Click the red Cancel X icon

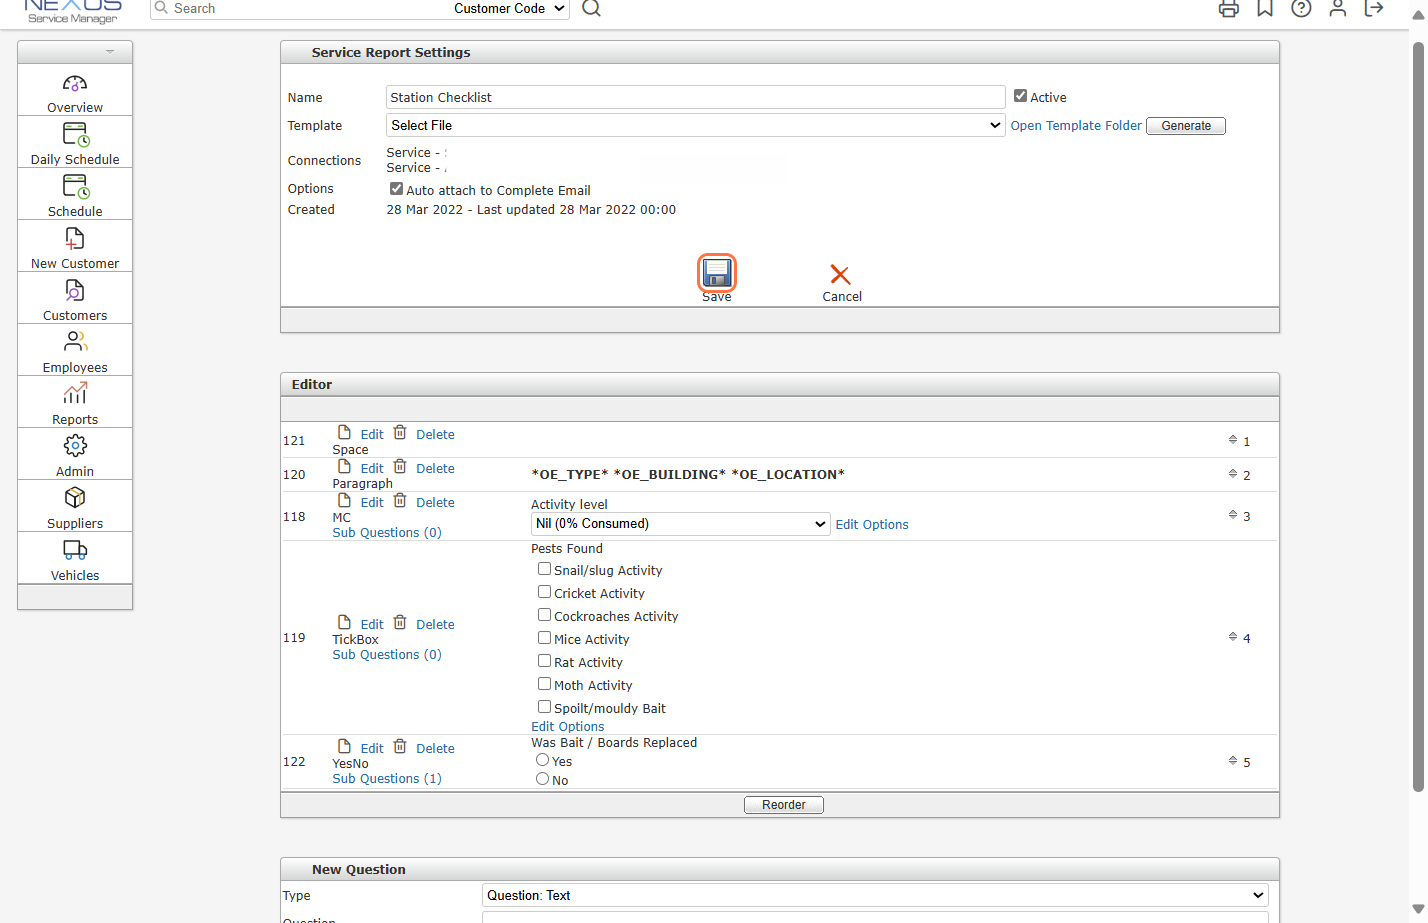[x=840, y=275]
